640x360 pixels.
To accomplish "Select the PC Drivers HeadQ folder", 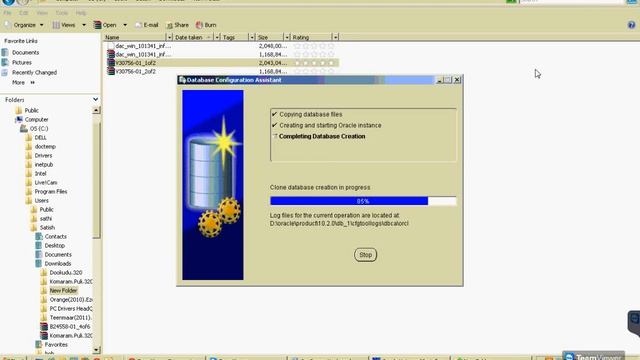I will pyautogui.click(x=71, y=309).
